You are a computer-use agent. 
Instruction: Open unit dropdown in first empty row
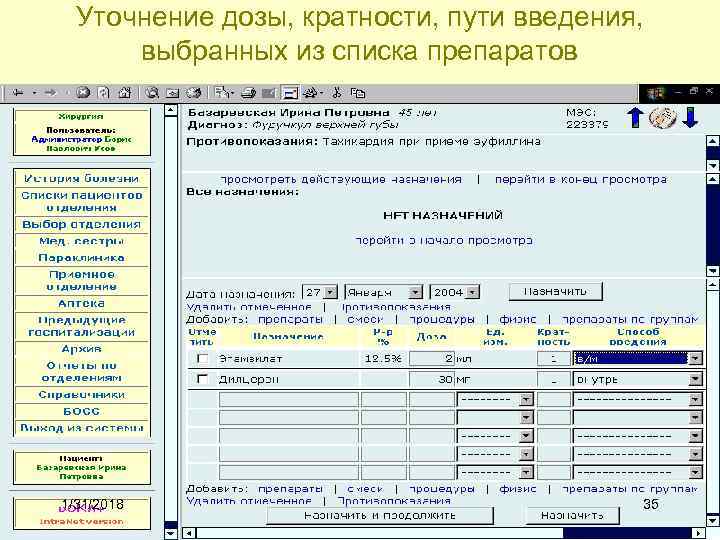pos(495,399)
